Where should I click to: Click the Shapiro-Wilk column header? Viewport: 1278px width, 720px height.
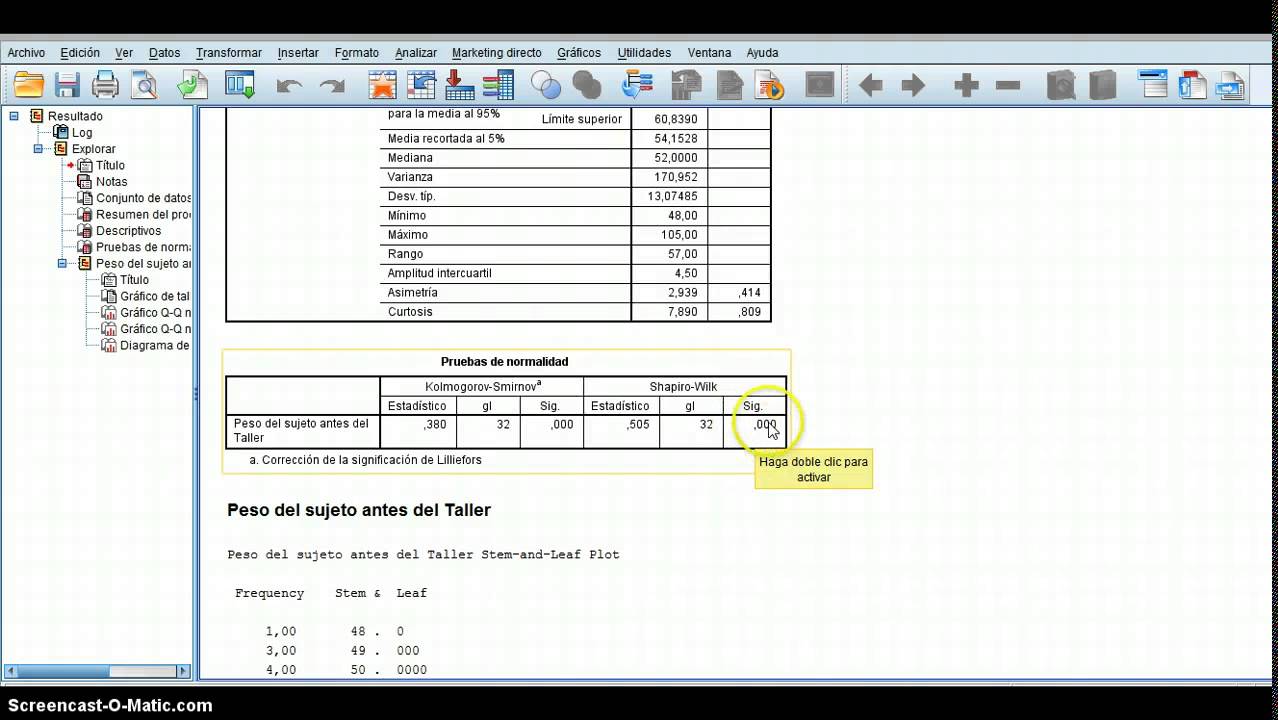point(685,387)
